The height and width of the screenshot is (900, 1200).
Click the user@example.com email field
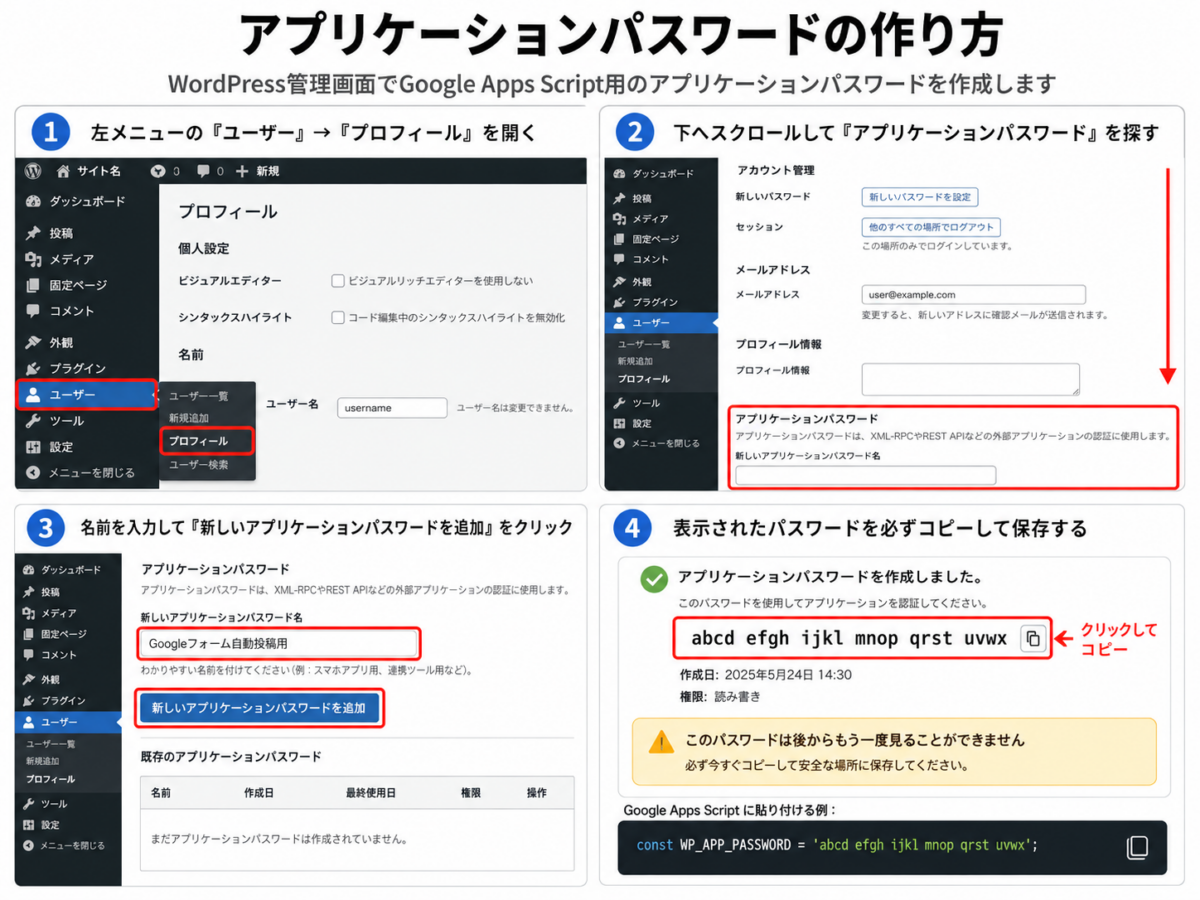973,295
